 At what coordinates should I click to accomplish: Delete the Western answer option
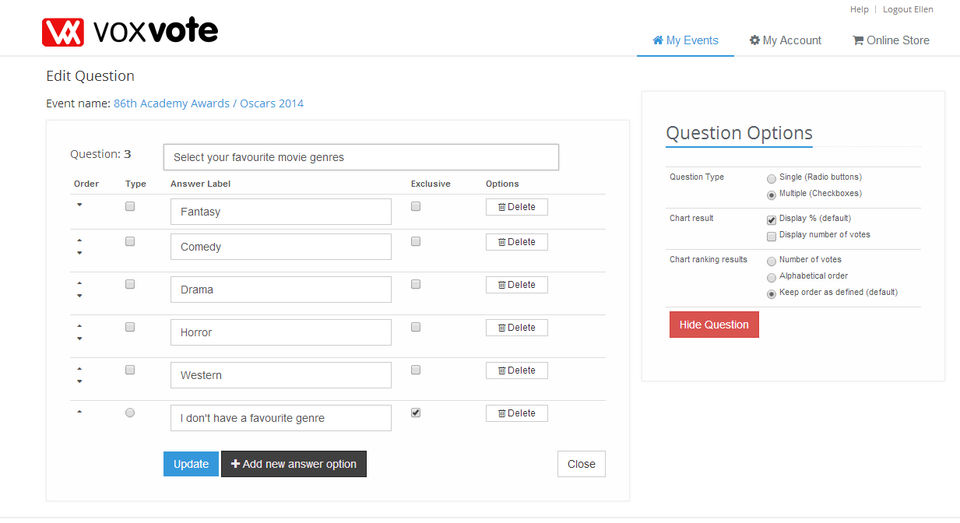[516, 370]
